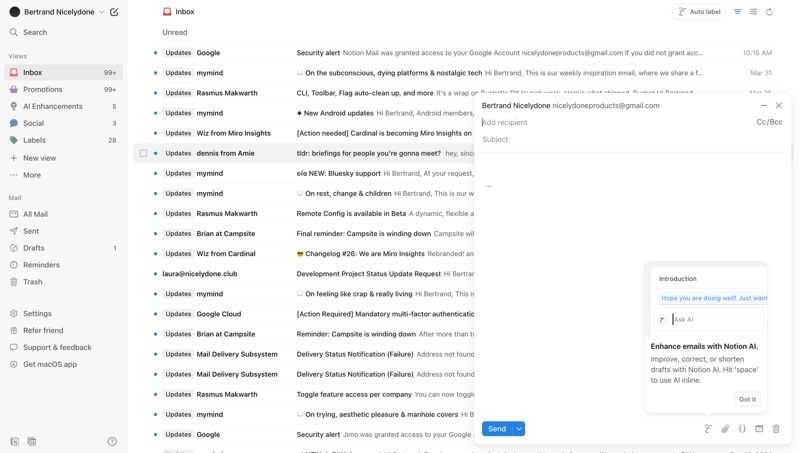Click the Search magnifier icon
The width and height of the screenshot is (800, 453).
point(14,32)
